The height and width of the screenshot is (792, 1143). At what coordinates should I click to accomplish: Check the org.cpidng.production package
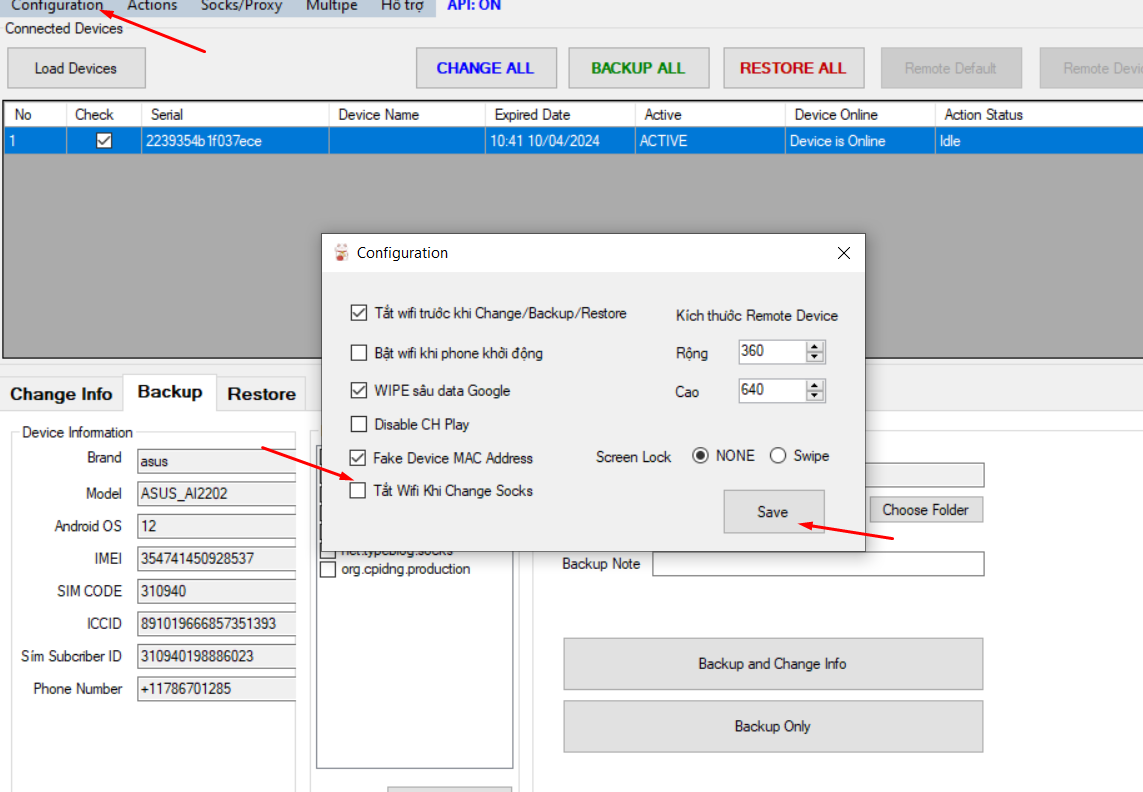327,570
